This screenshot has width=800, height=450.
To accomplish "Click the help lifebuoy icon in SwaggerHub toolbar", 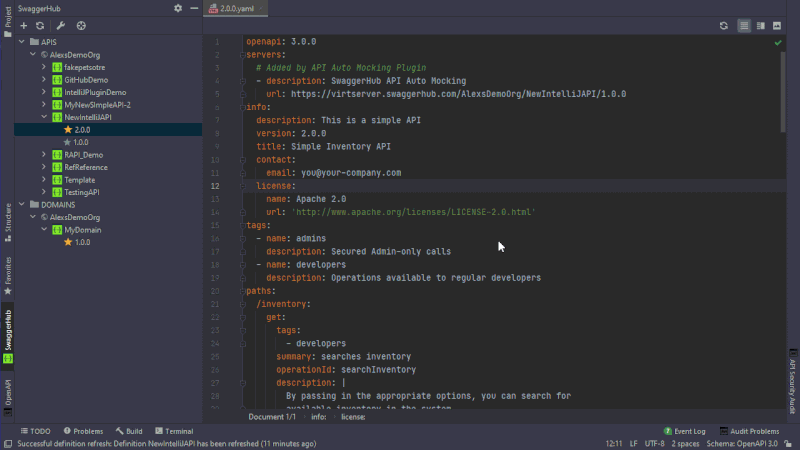I will pos(81,26).
